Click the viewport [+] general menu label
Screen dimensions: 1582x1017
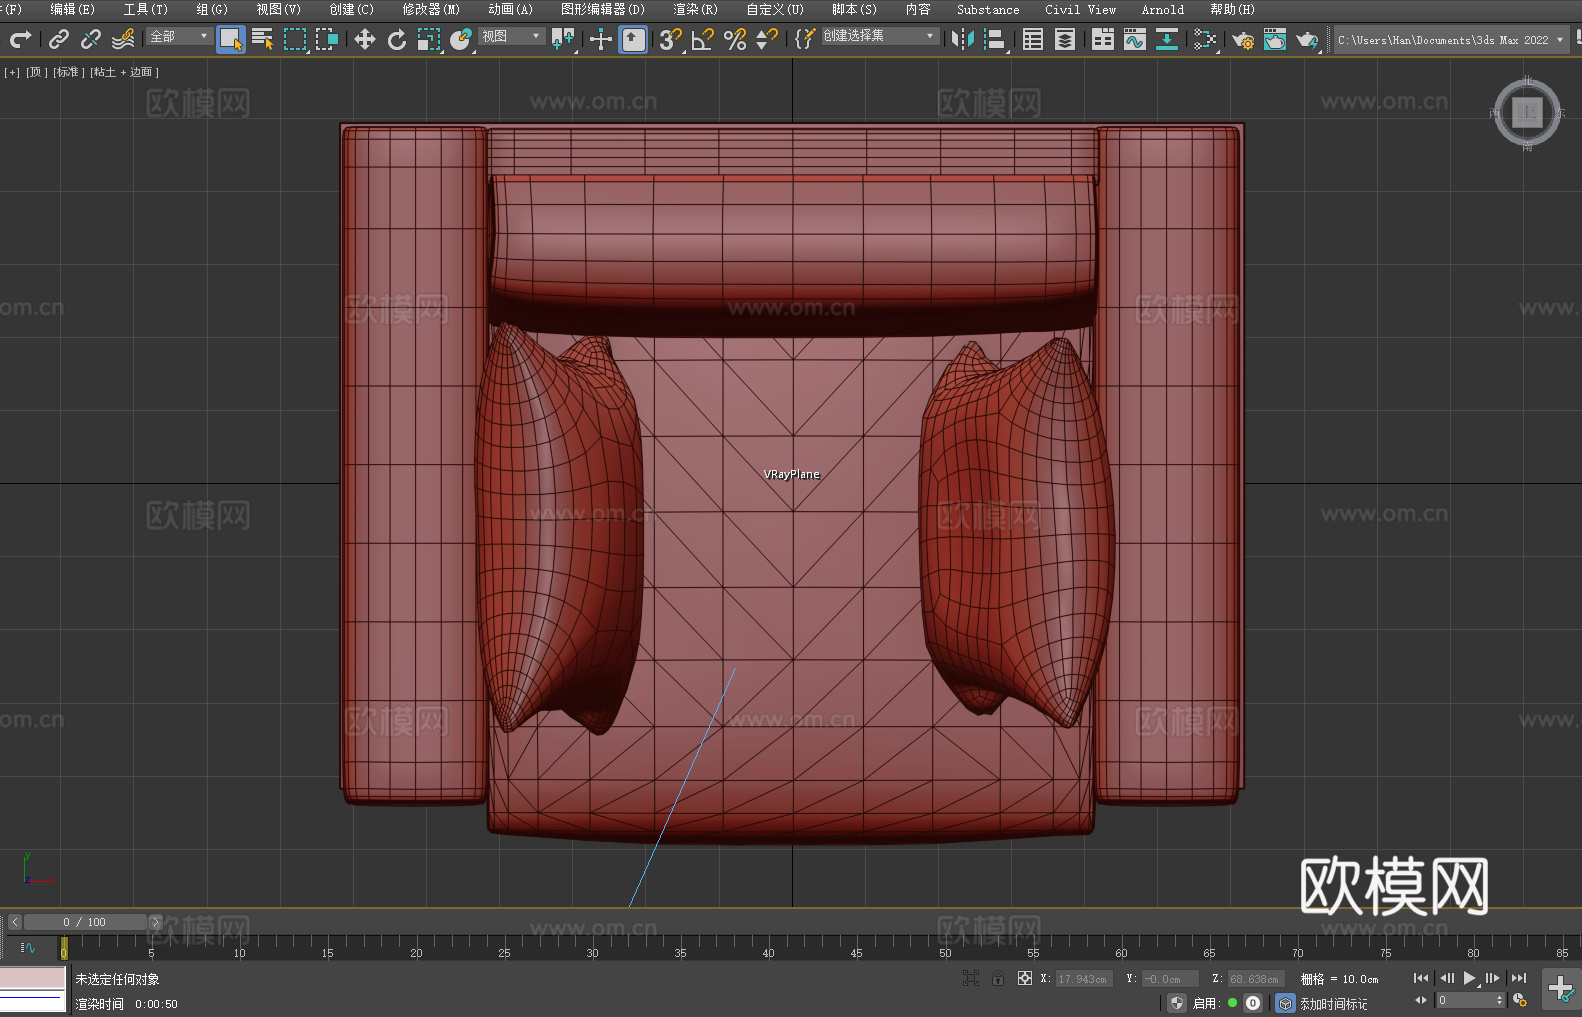click(x=12, y=72)
